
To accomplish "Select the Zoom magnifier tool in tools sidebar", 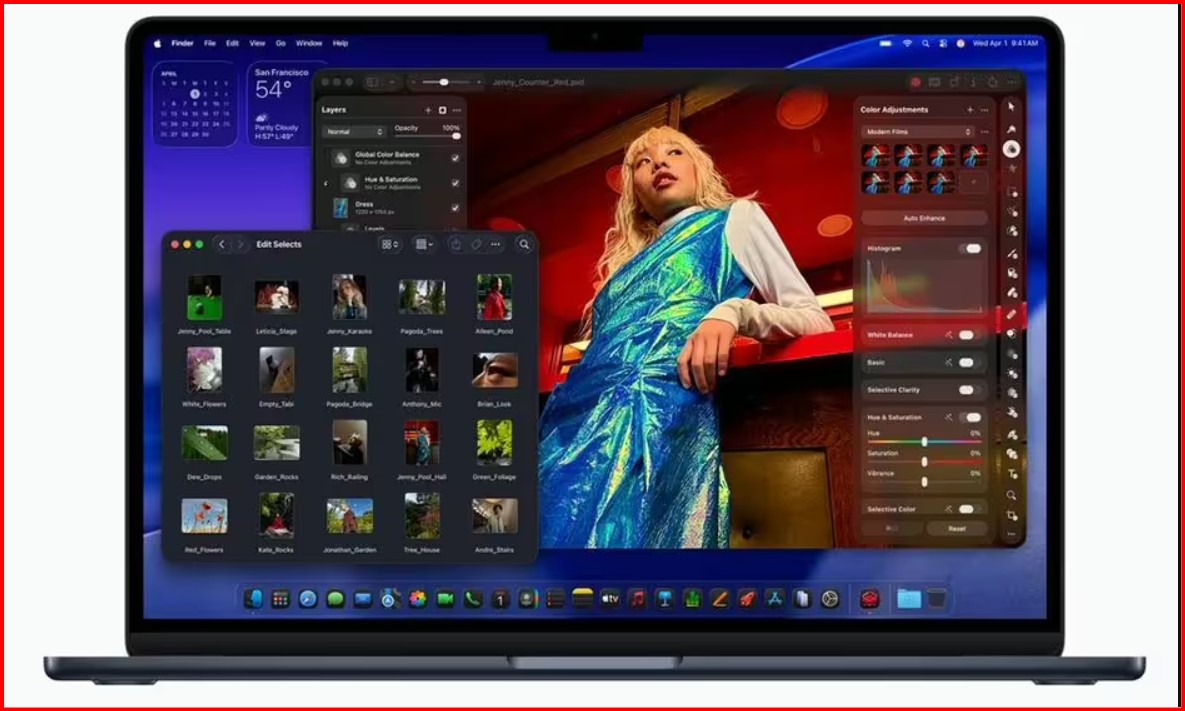I will 1012,495.
